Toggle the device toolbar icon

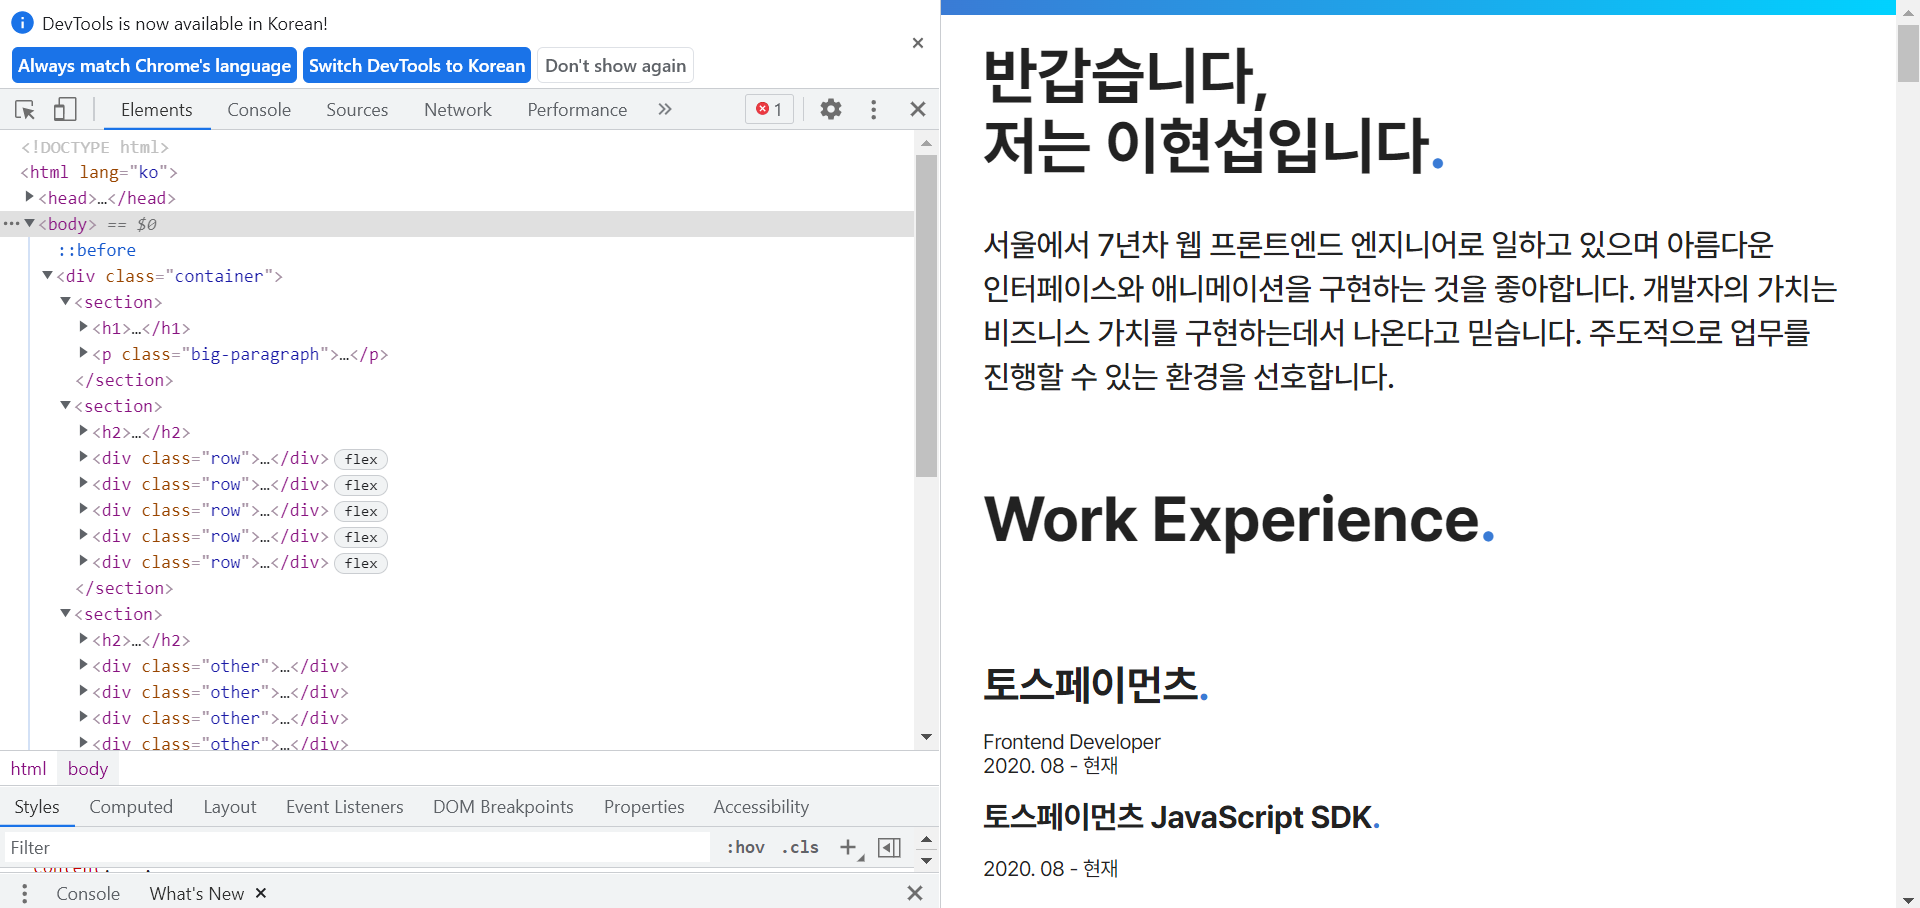pyautogui.click(x=65, y=109)
